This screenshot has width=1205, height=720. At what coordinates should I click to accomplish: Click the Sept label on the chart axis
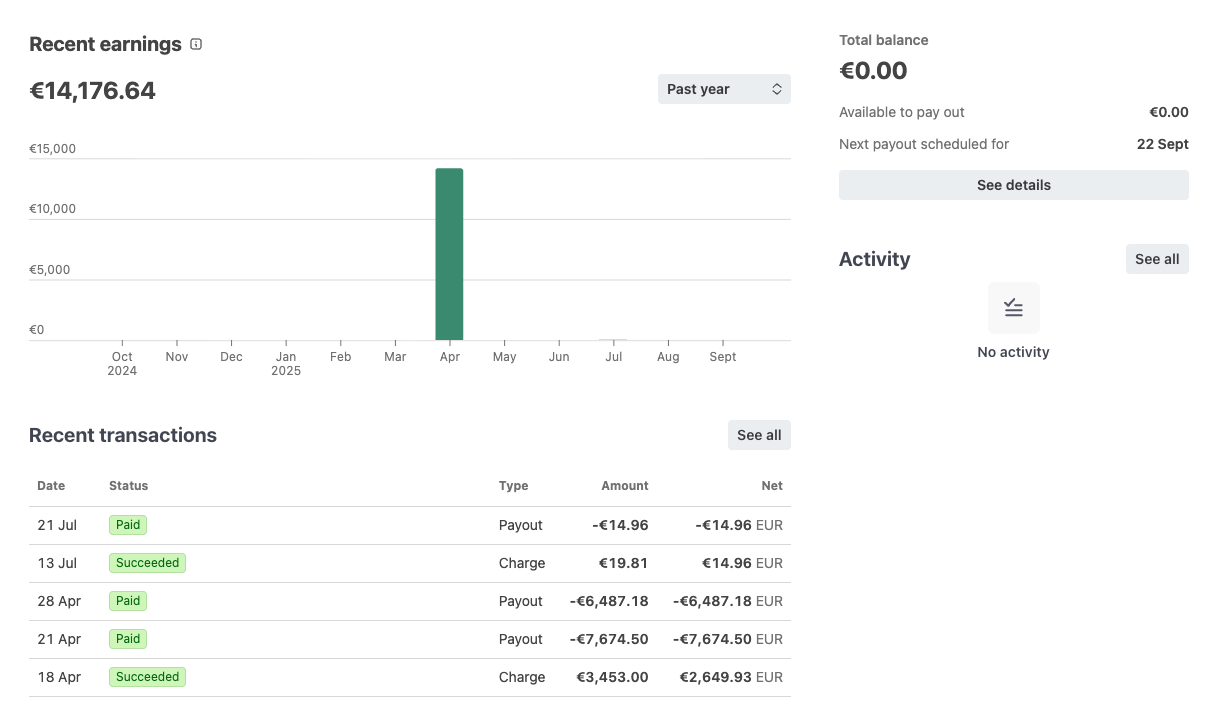pyautogui.click(x=722, y=356)
